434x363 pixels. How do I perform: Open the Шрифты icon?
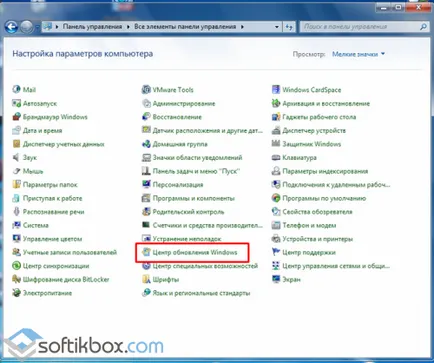point(146,279)
